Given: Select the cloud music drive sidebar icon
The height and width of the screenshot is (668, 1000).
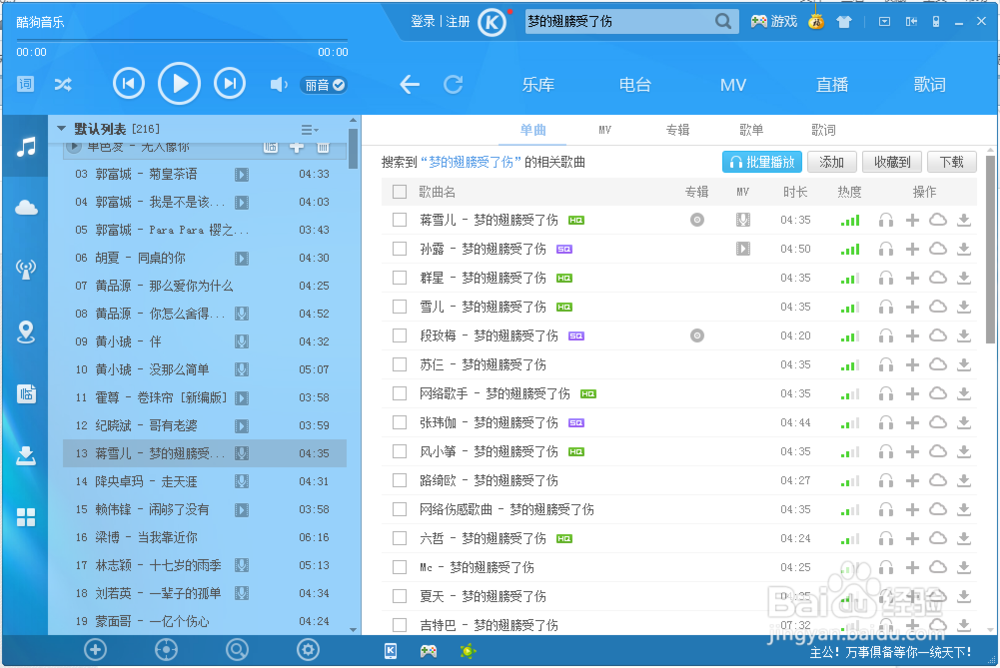Looking at the screenshot, I should click(x=25, y=207).
